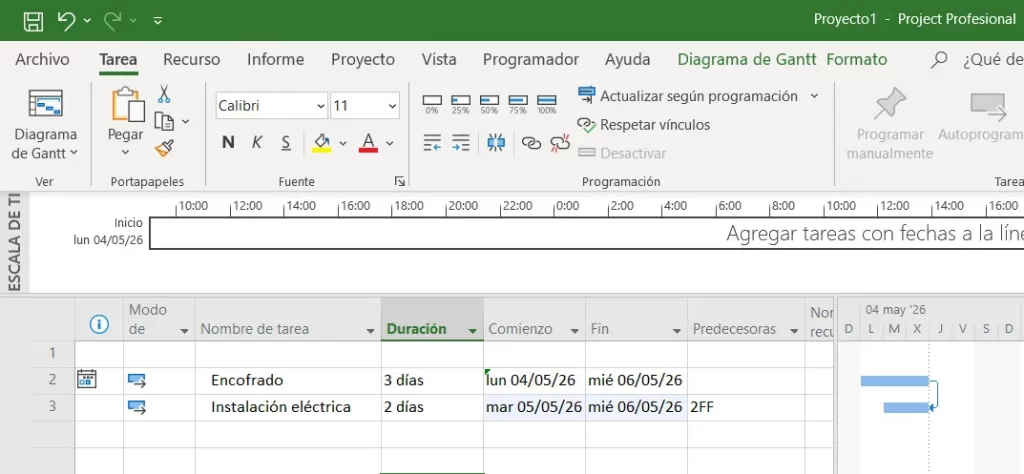Image resolution: width=1024 pixels, height=474 pixels.
Task: Mark task as 100% complete
Action: pyautogui.click(x=547, y=104)
